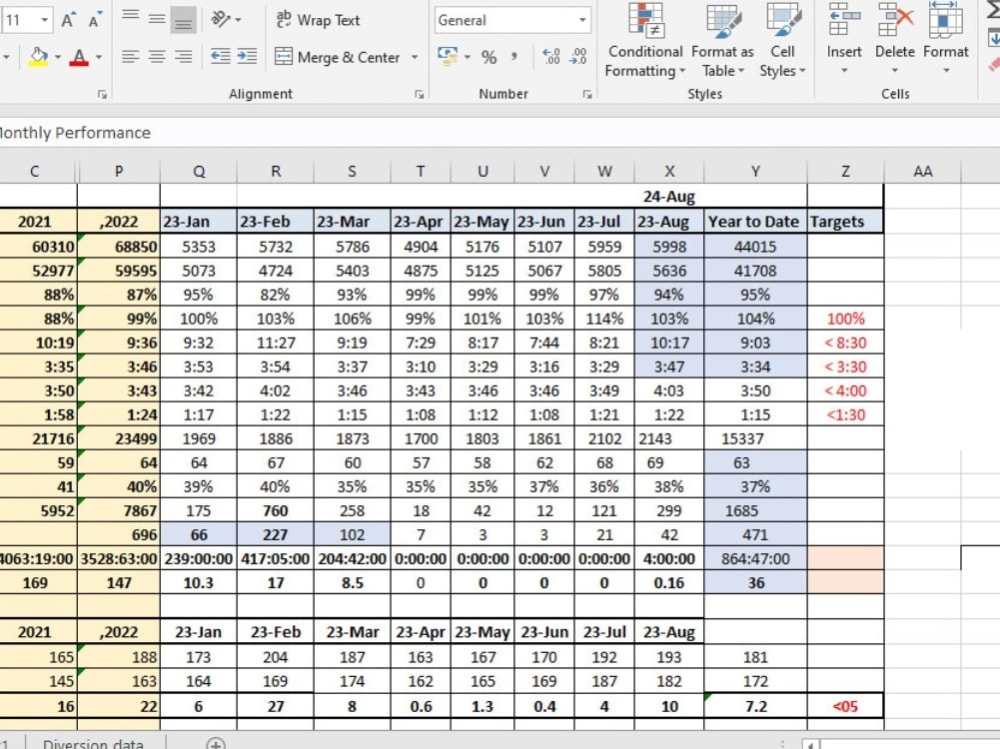Open font size dropdown showing 11
This screenshot has width=1000, height=749.
pos(44,20)
